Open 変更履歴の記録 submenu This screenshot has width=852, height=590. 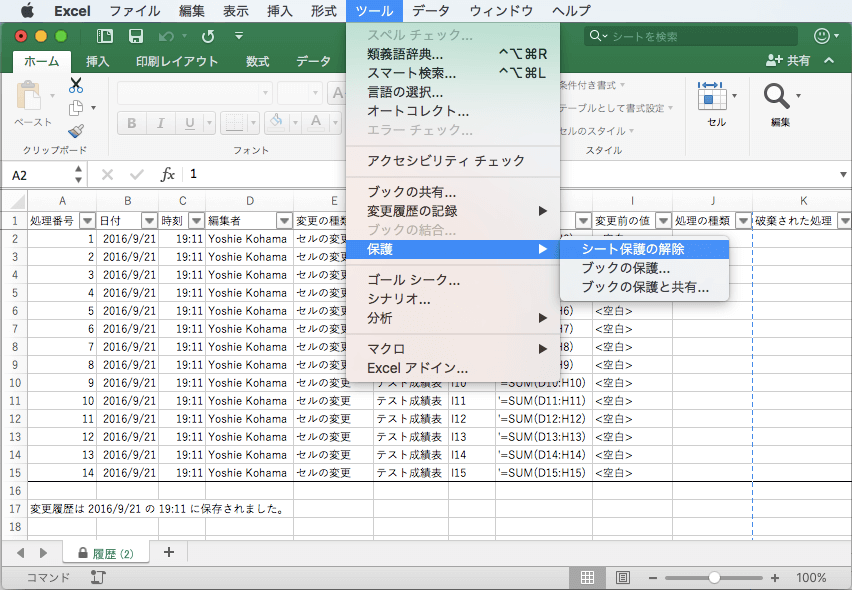pyautogui.click(x=453, y=211)
